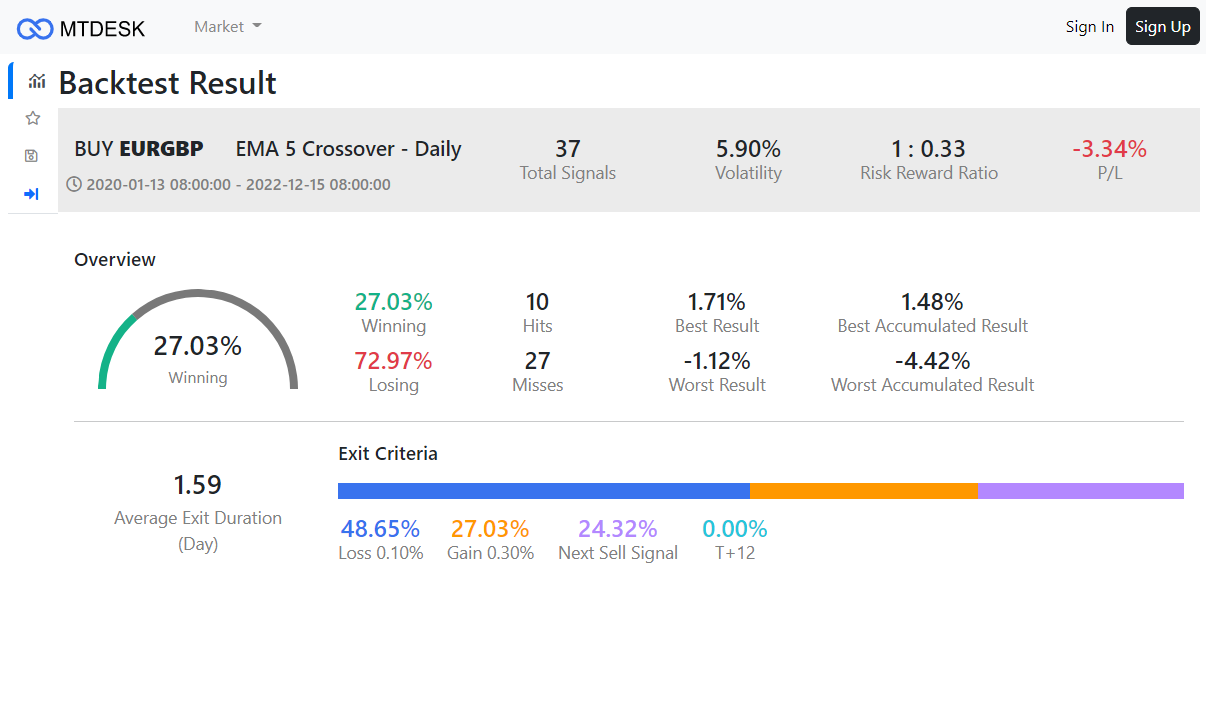Click the save disk sidebar icon
The height and width of the screenshot is (708, 1206).
point(32,156)
